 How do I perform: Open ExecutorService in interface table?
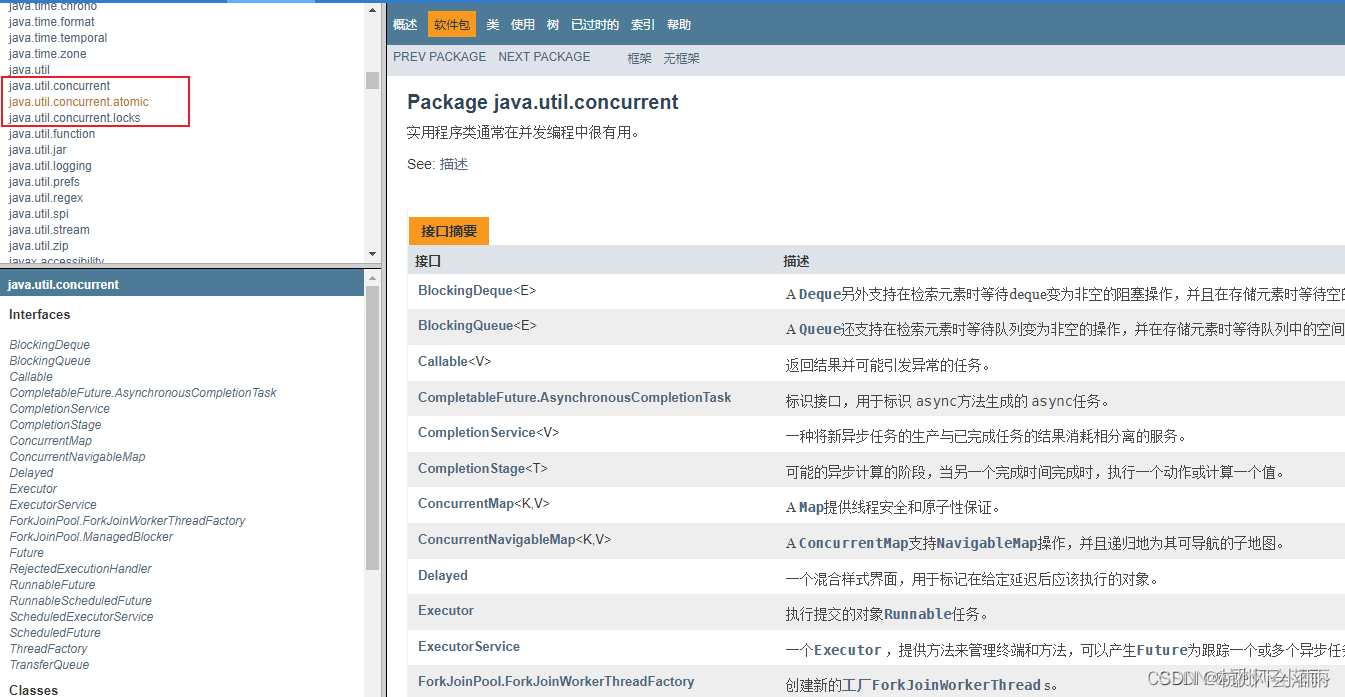pos(469,647)
